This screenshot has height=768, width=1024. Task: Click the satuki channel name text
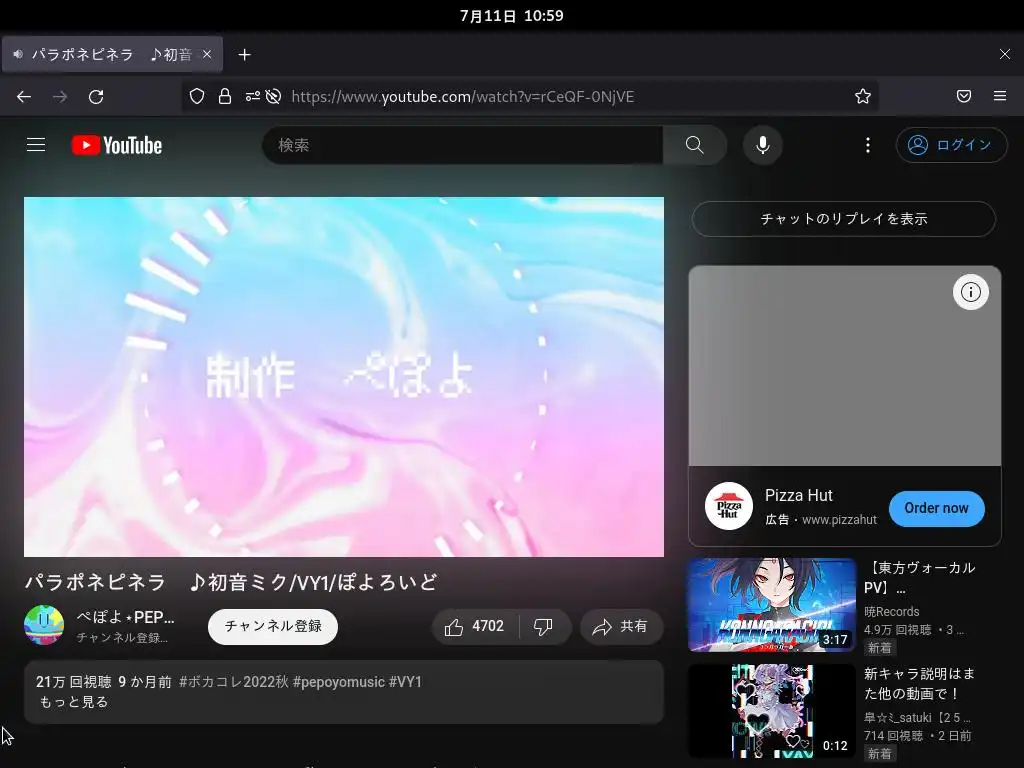917,718
